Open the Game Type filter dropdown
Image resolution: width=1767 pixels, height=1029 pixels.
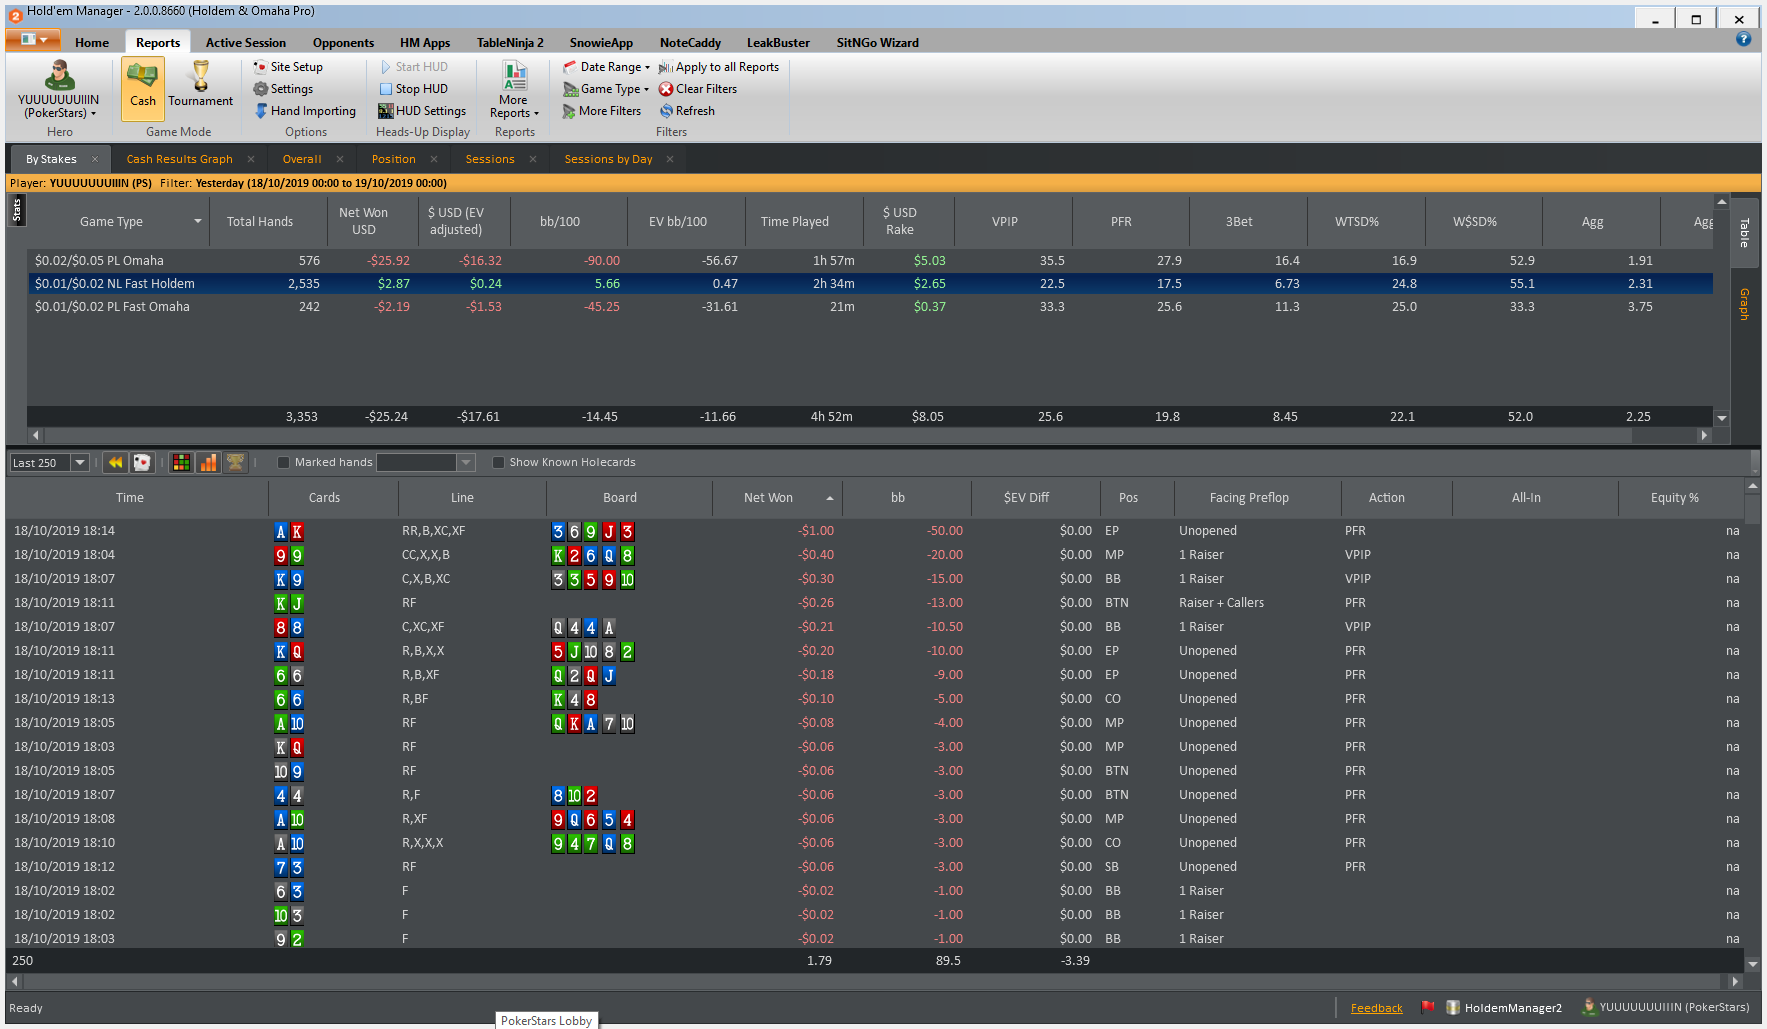coord(606,89)
